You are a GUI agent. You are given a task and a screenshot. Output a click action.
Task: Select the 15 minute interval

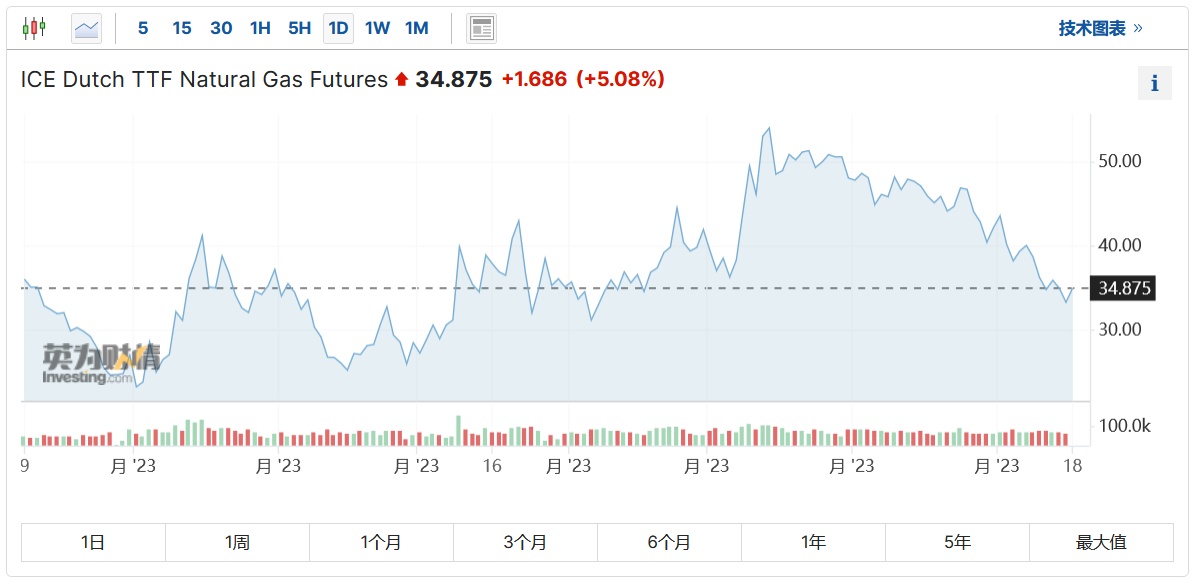tap(181, 28)
